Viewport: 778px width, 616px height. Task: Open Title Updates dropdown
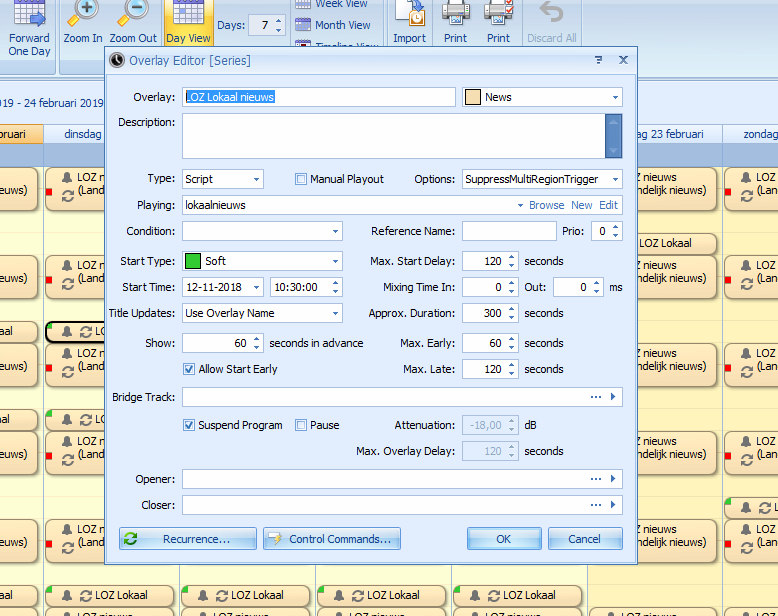335,313
